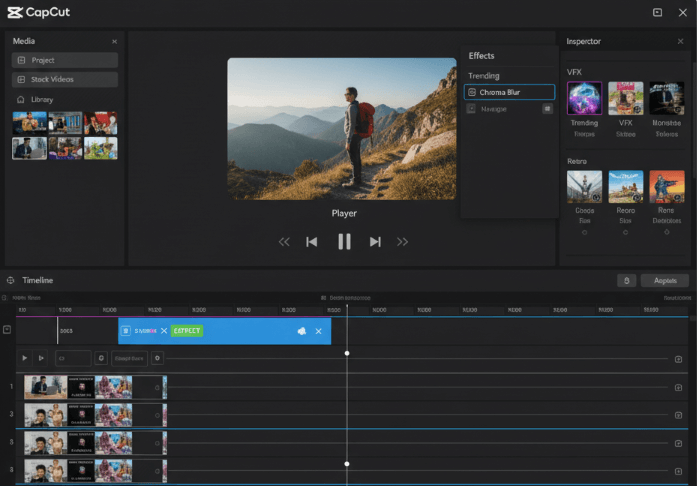This screenshot has width=697, height=486.
Task: Close the Media panel
Action: [x=114, y=41]
